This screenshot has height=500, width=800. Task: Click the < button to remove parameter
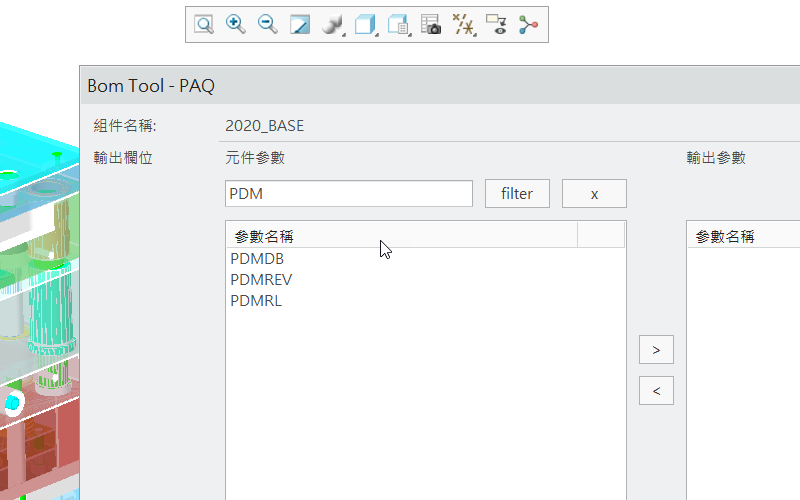click(x=656, y=391)
